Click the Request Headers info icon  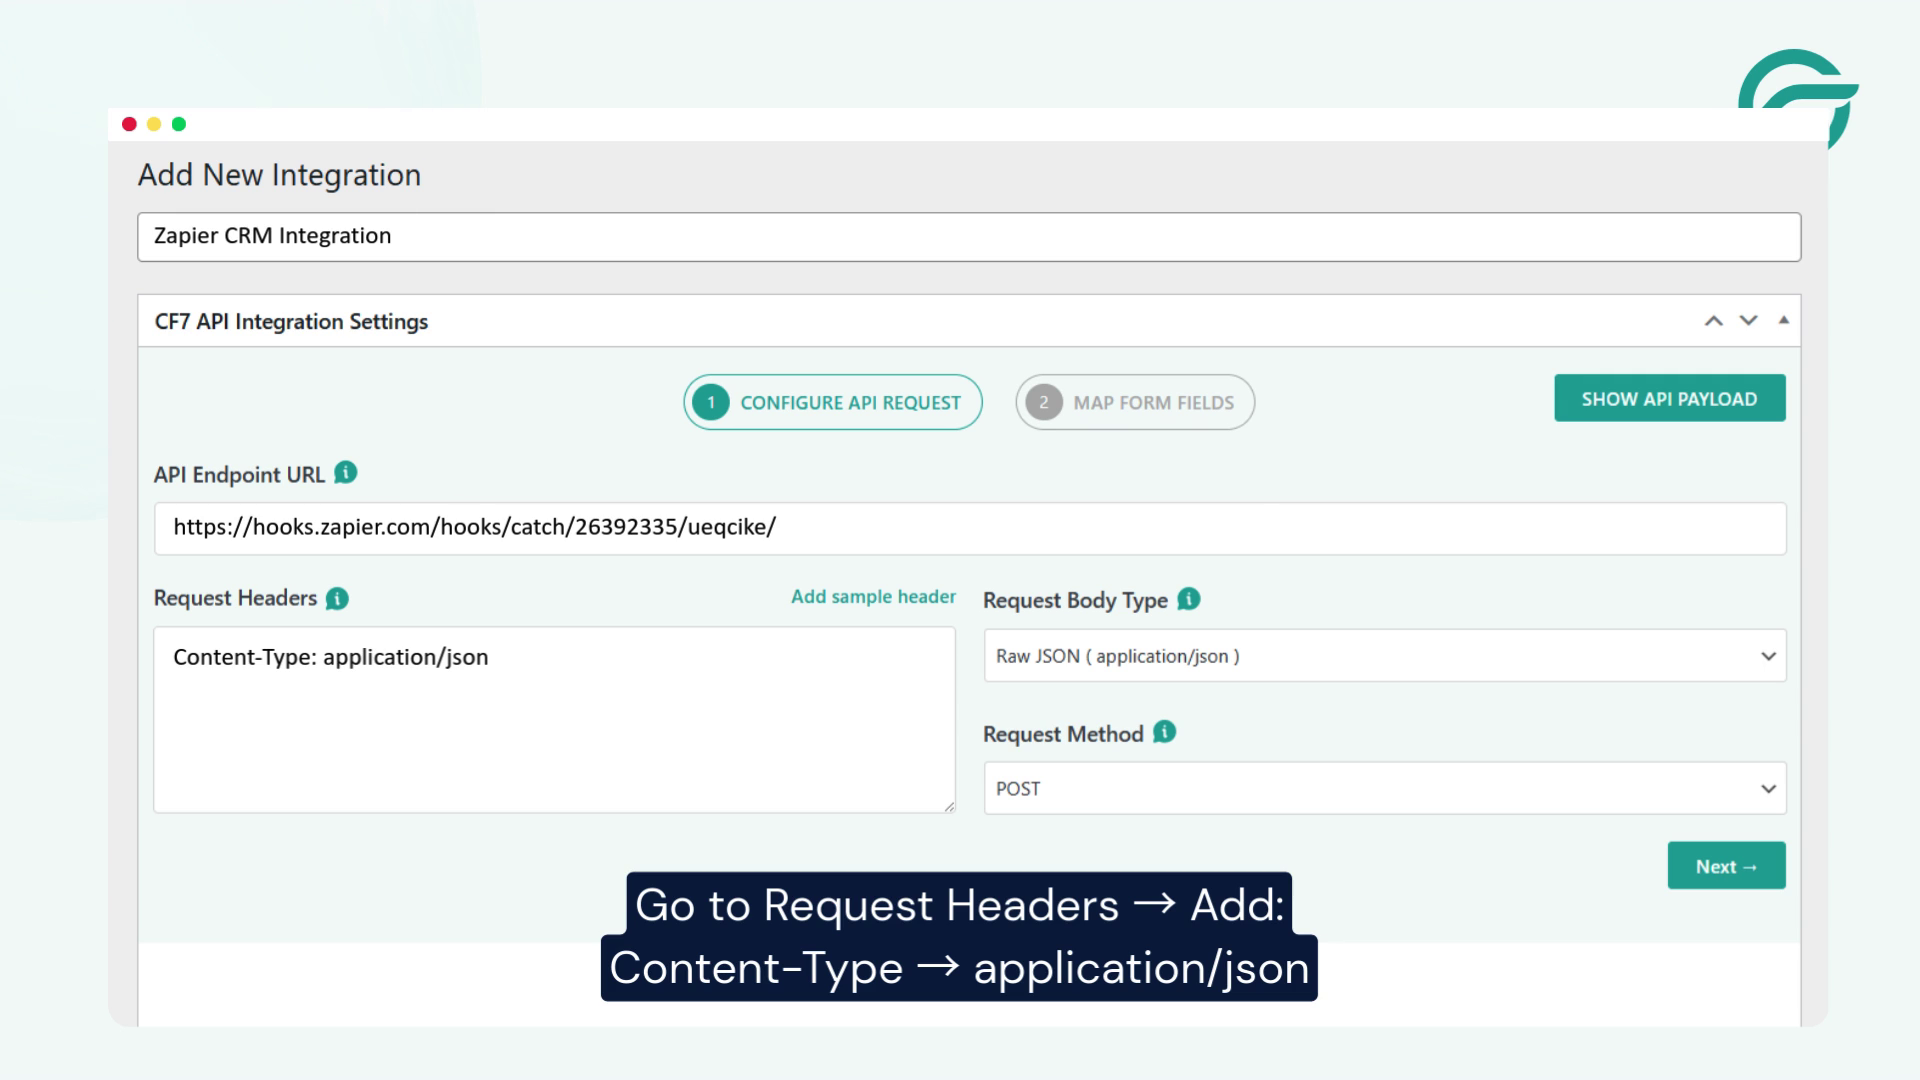point(337,598)
